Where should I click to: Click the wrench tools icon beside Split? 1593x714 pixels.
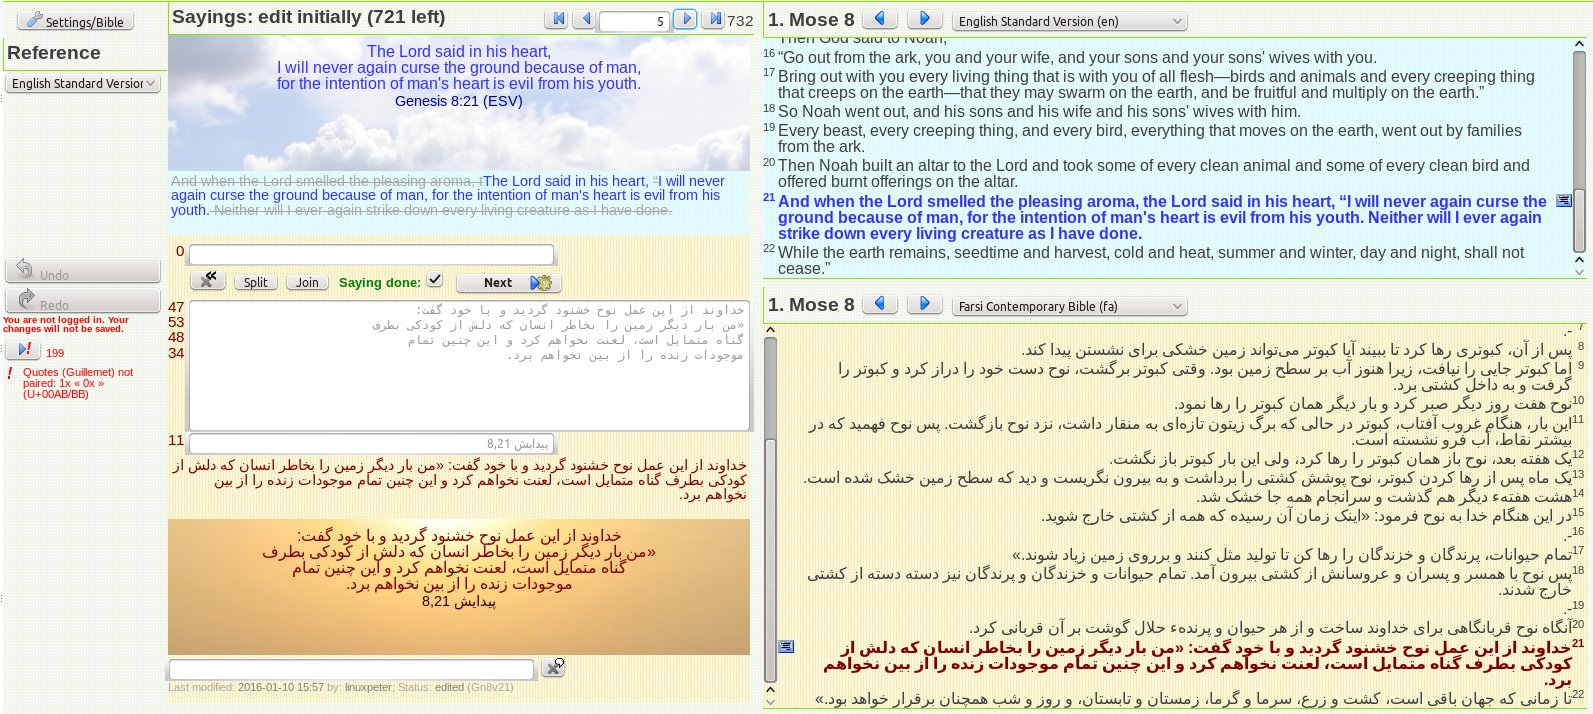point(208,282)
